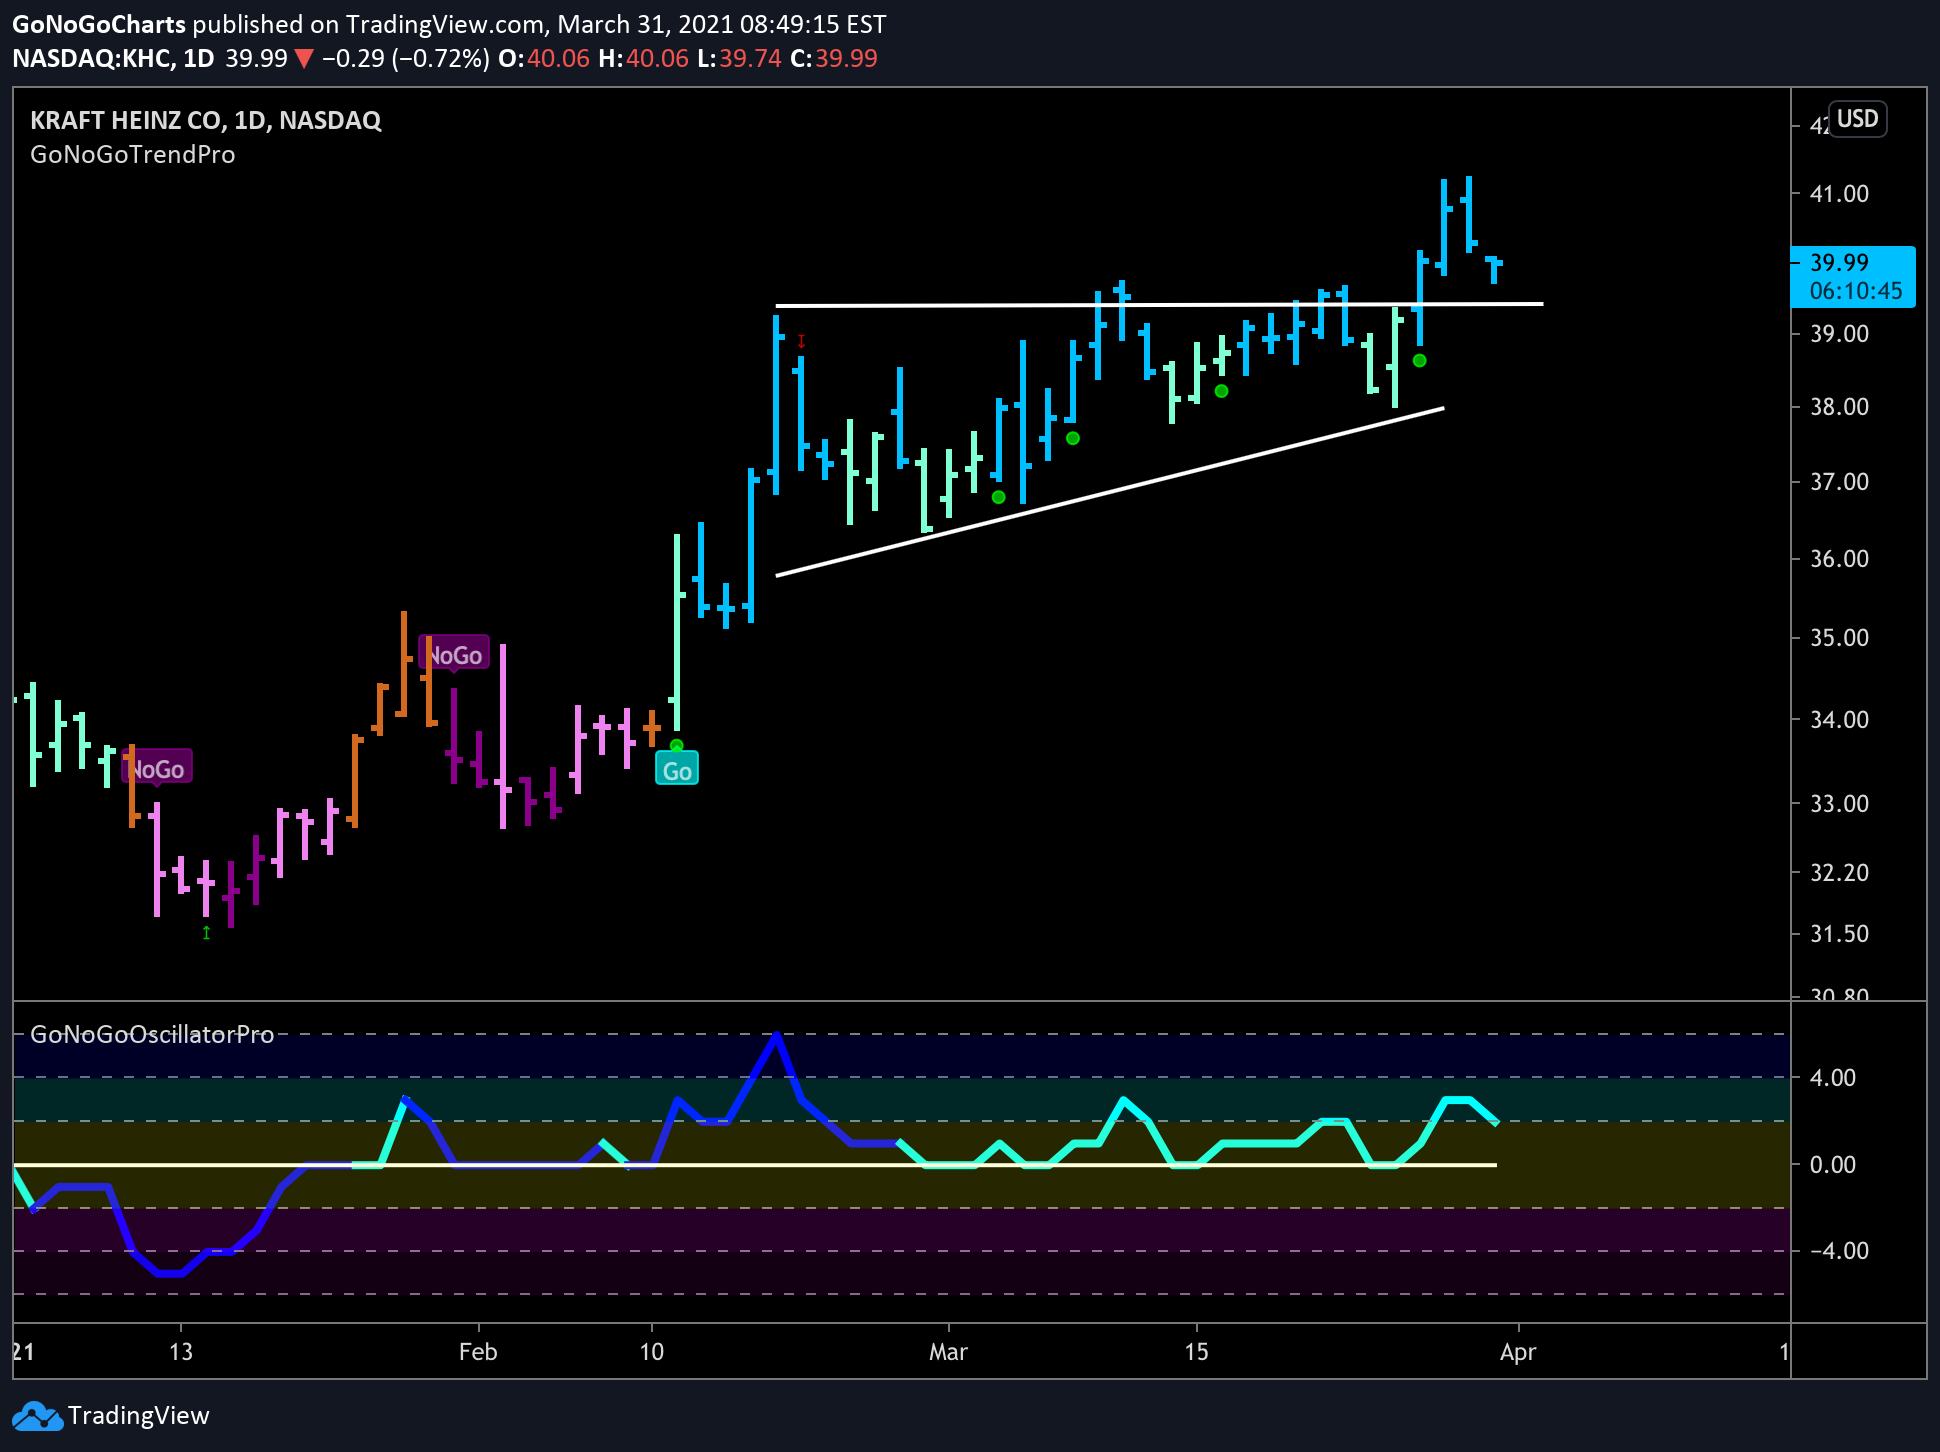The width and height of the screenshot is (1940, 1452).
Task: Click the green dot below the Go label candle
Action: click(677, 746)
